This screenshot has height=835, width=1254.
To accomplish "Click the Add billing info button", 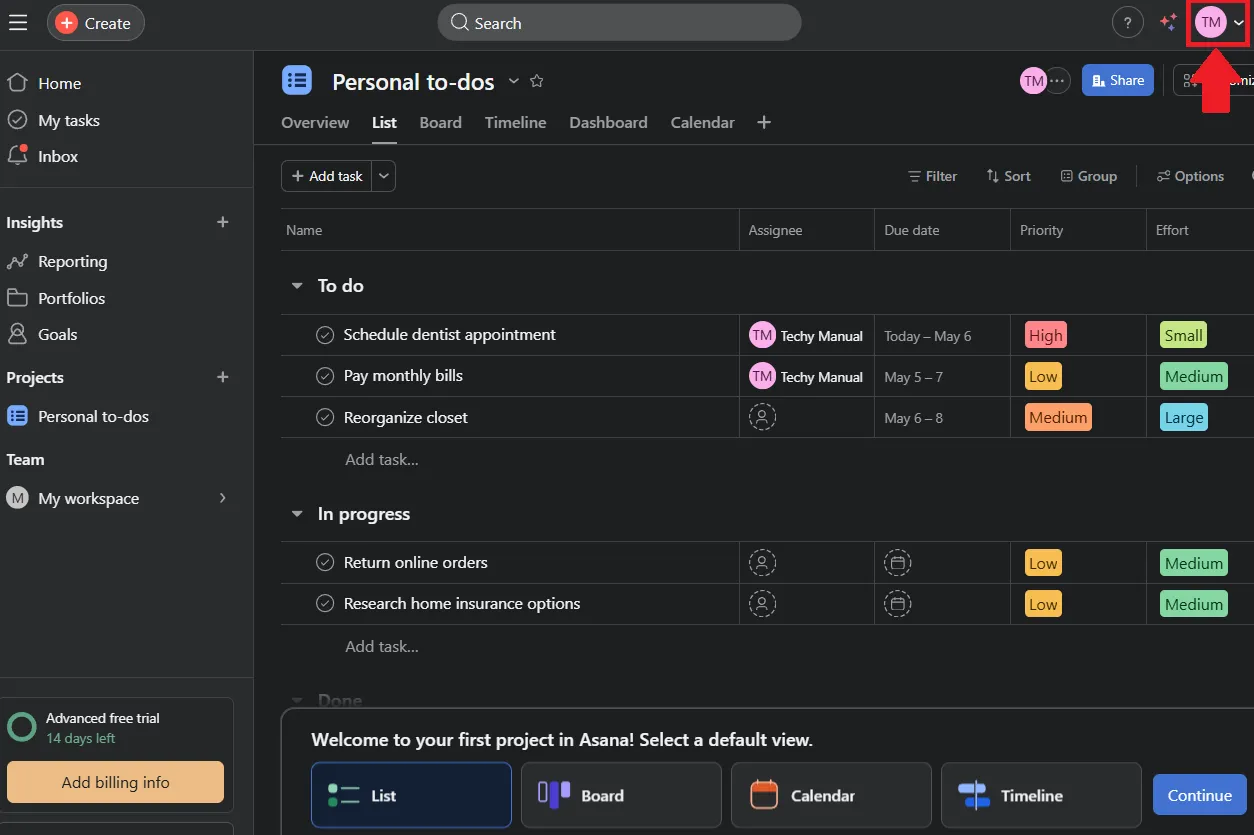I will click(115, 782).
